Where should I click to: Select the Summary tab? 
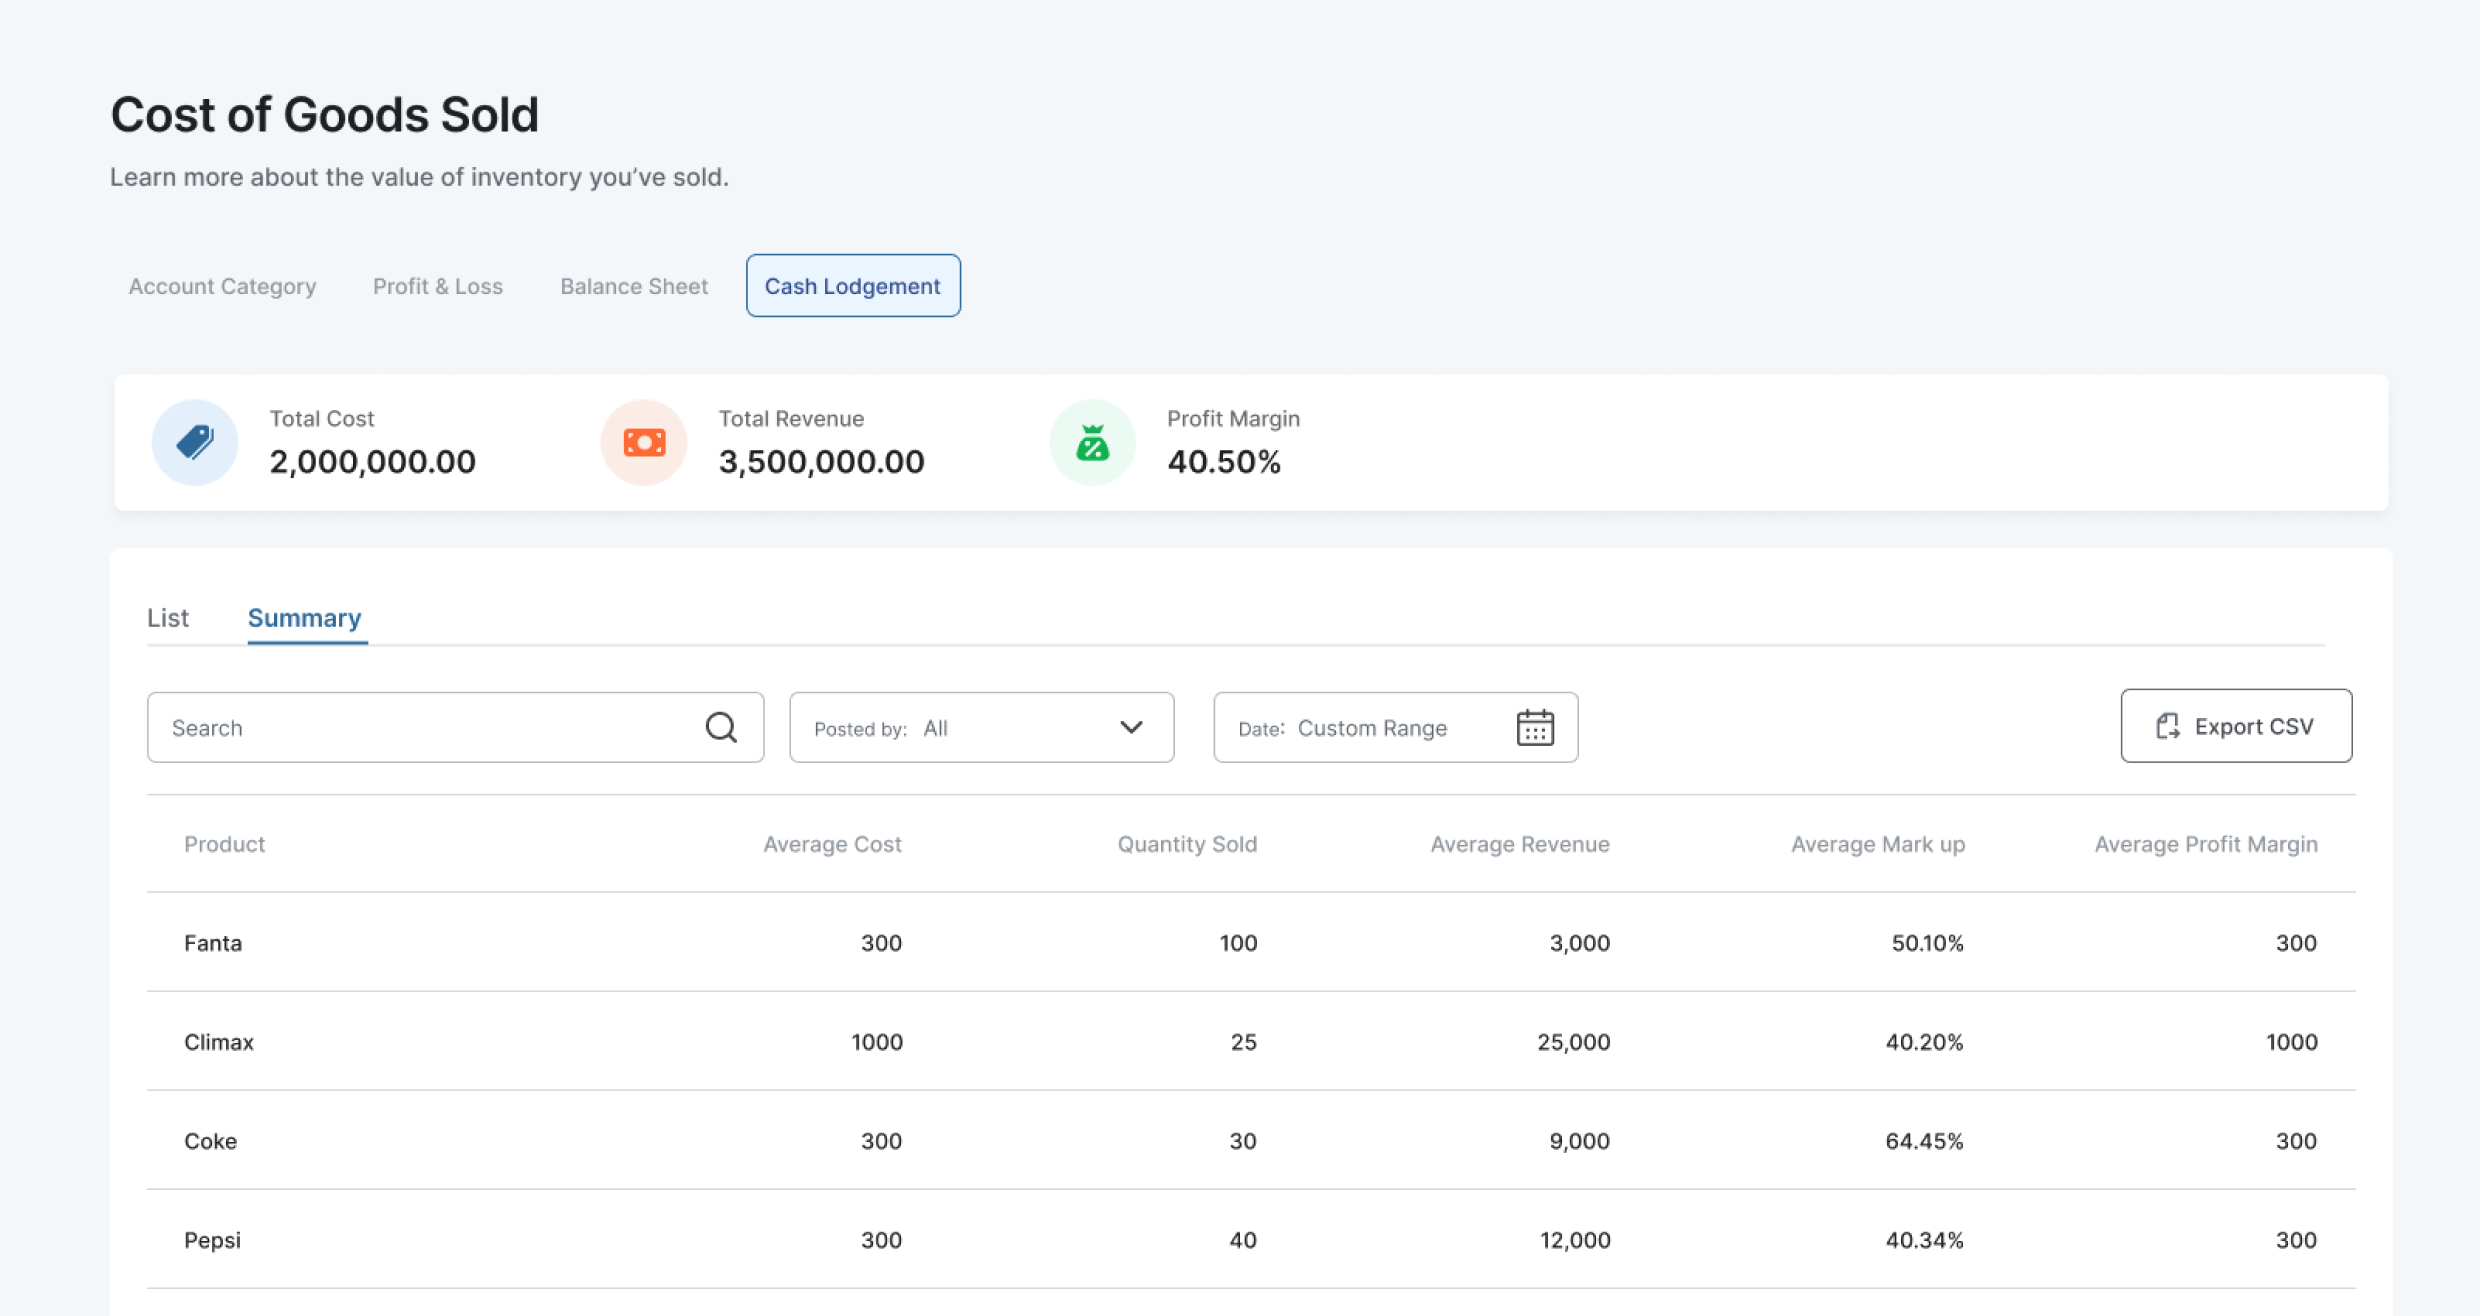304,618
